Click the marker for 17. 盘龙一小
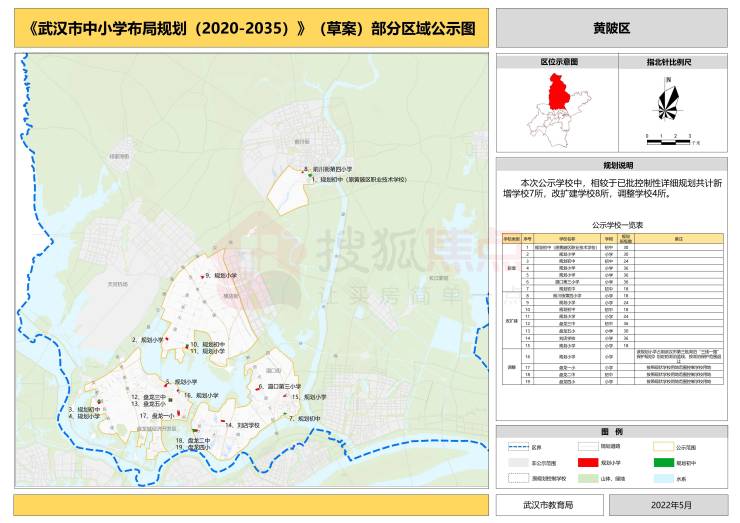This screenshot has width=740, height=523. point(180,415)
